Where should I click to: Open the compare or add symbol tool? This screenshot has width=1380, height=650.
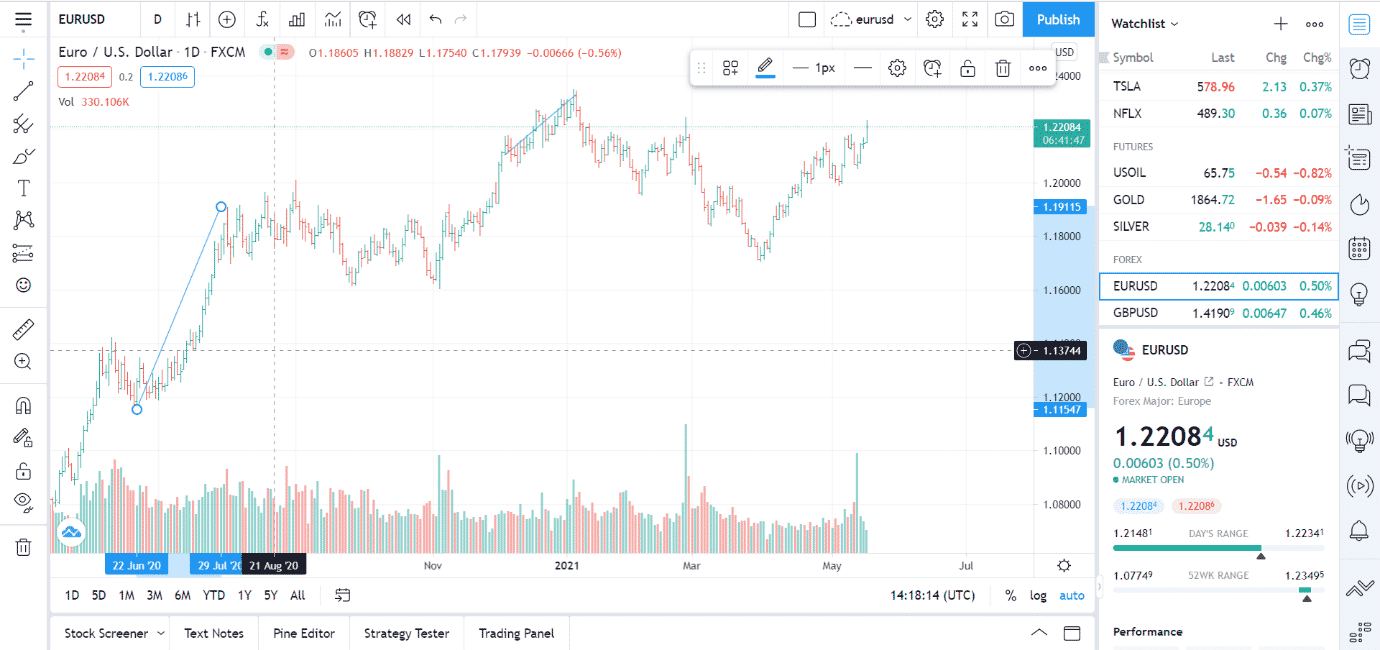click(x=228, y=19)
